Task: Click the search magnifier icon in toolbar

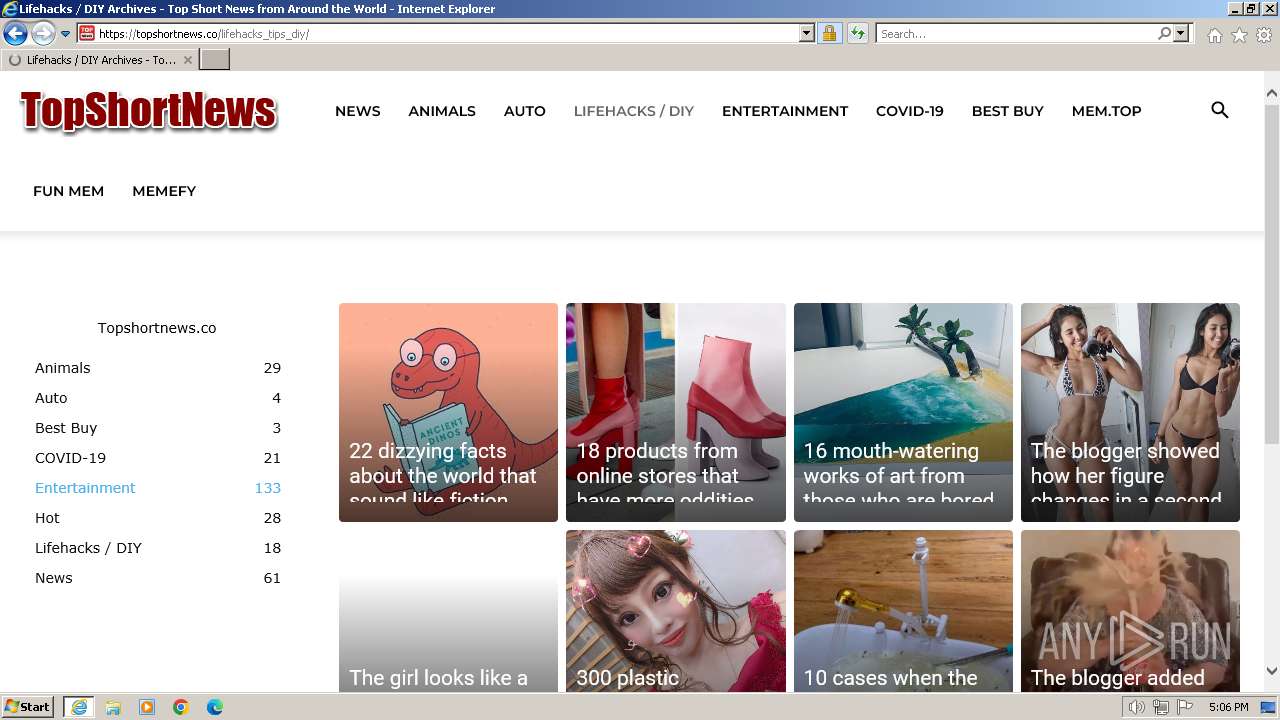Action: [1164, 33]
